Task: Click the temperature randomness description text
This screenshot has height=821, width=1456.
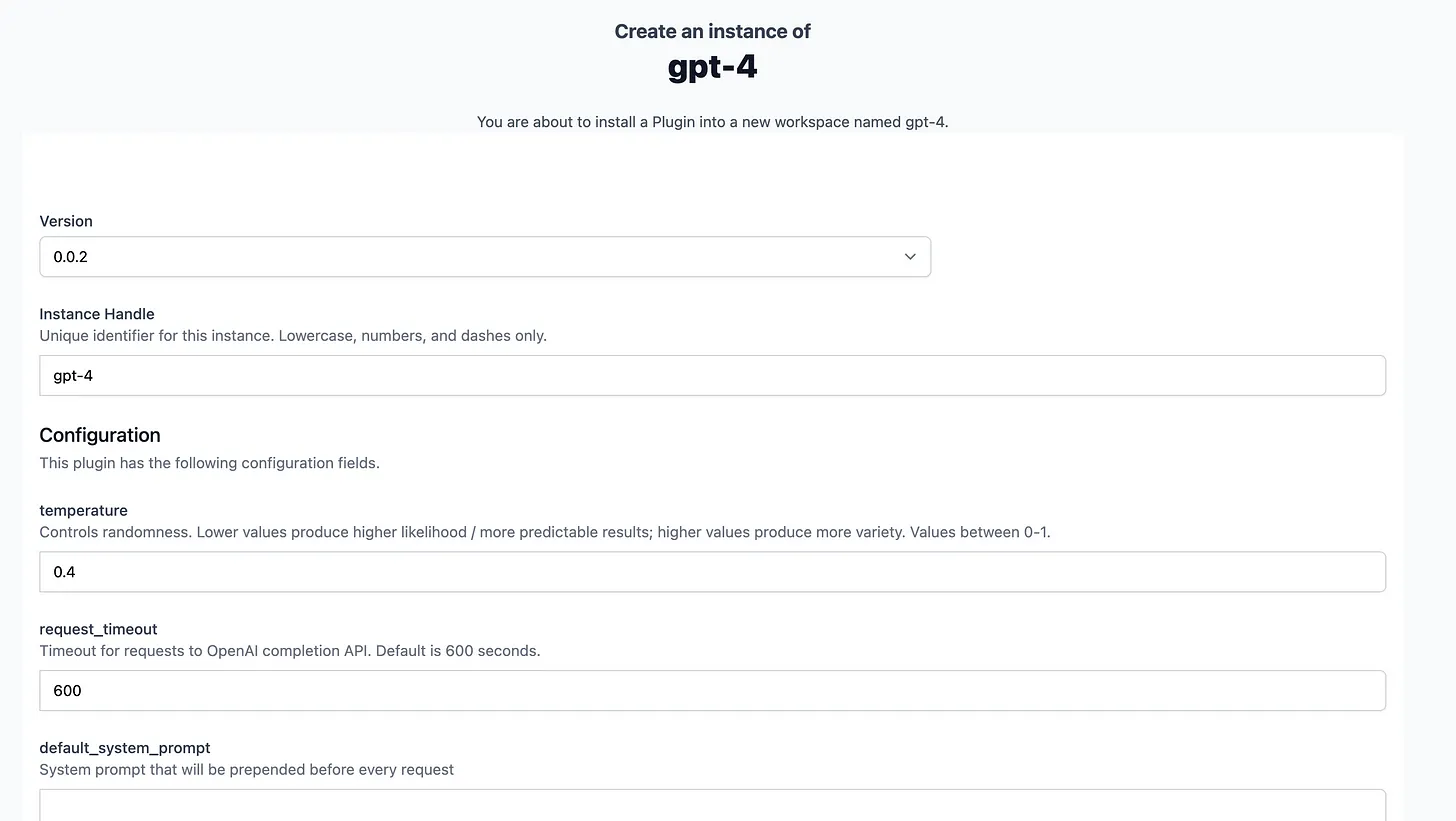Action: click(x=545, y=532)
